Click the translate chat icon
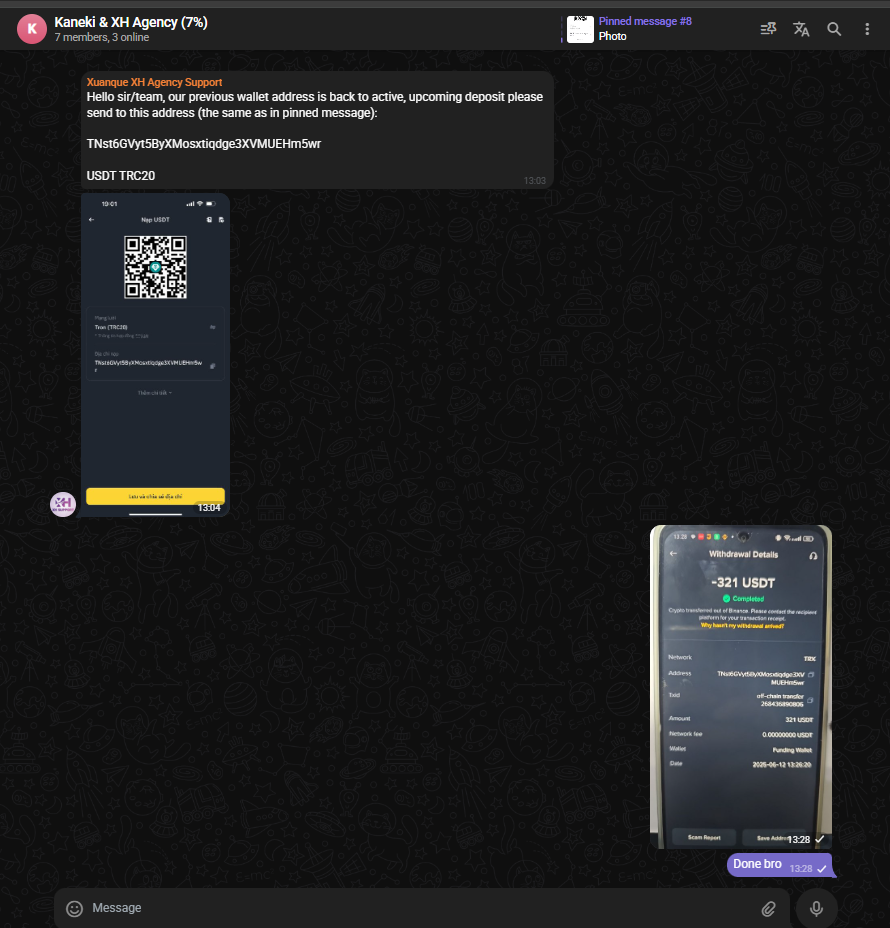This screenshot has height=928, width=890. click(x=801, y=29)
